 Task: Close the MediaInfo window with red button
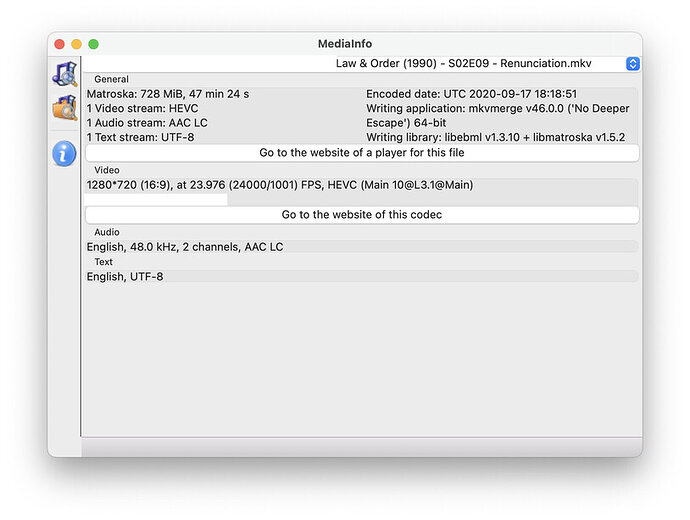pos(59,44)
